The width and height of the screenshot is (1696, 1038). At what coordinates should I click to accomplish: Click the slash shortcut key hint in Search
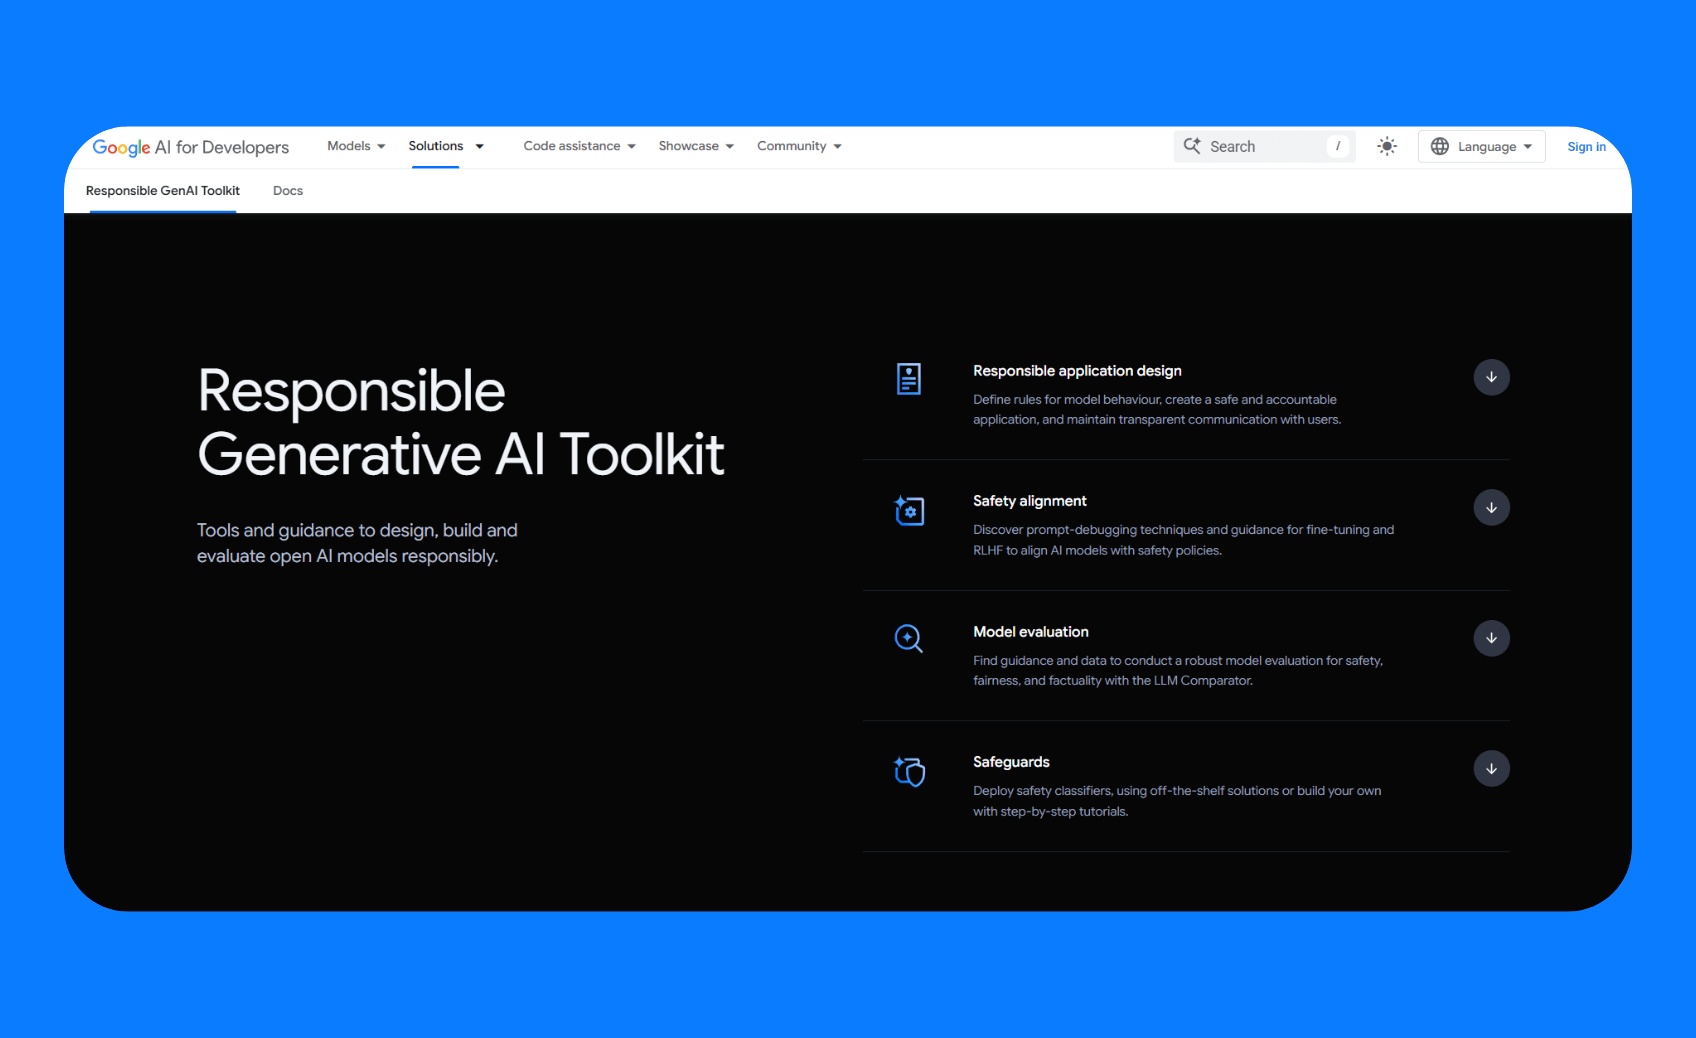tap(1338, 146)
